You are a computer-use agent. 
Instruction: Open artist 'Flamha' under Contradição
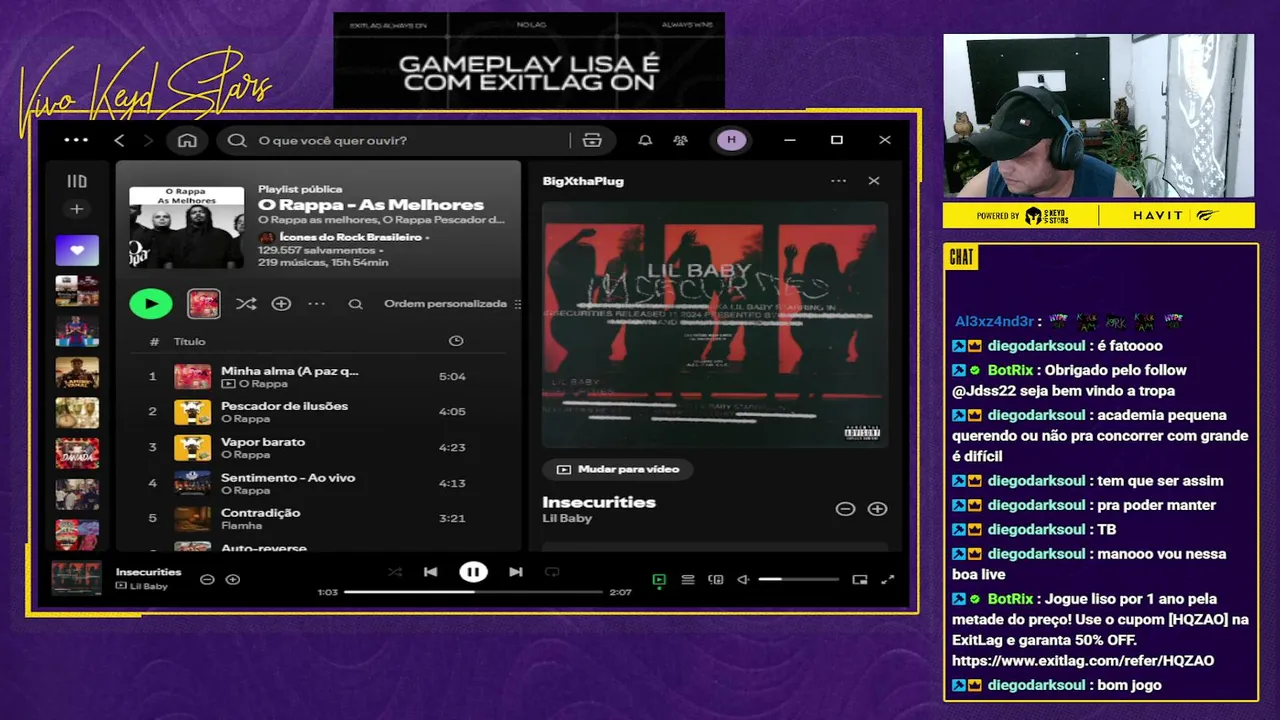241,526
